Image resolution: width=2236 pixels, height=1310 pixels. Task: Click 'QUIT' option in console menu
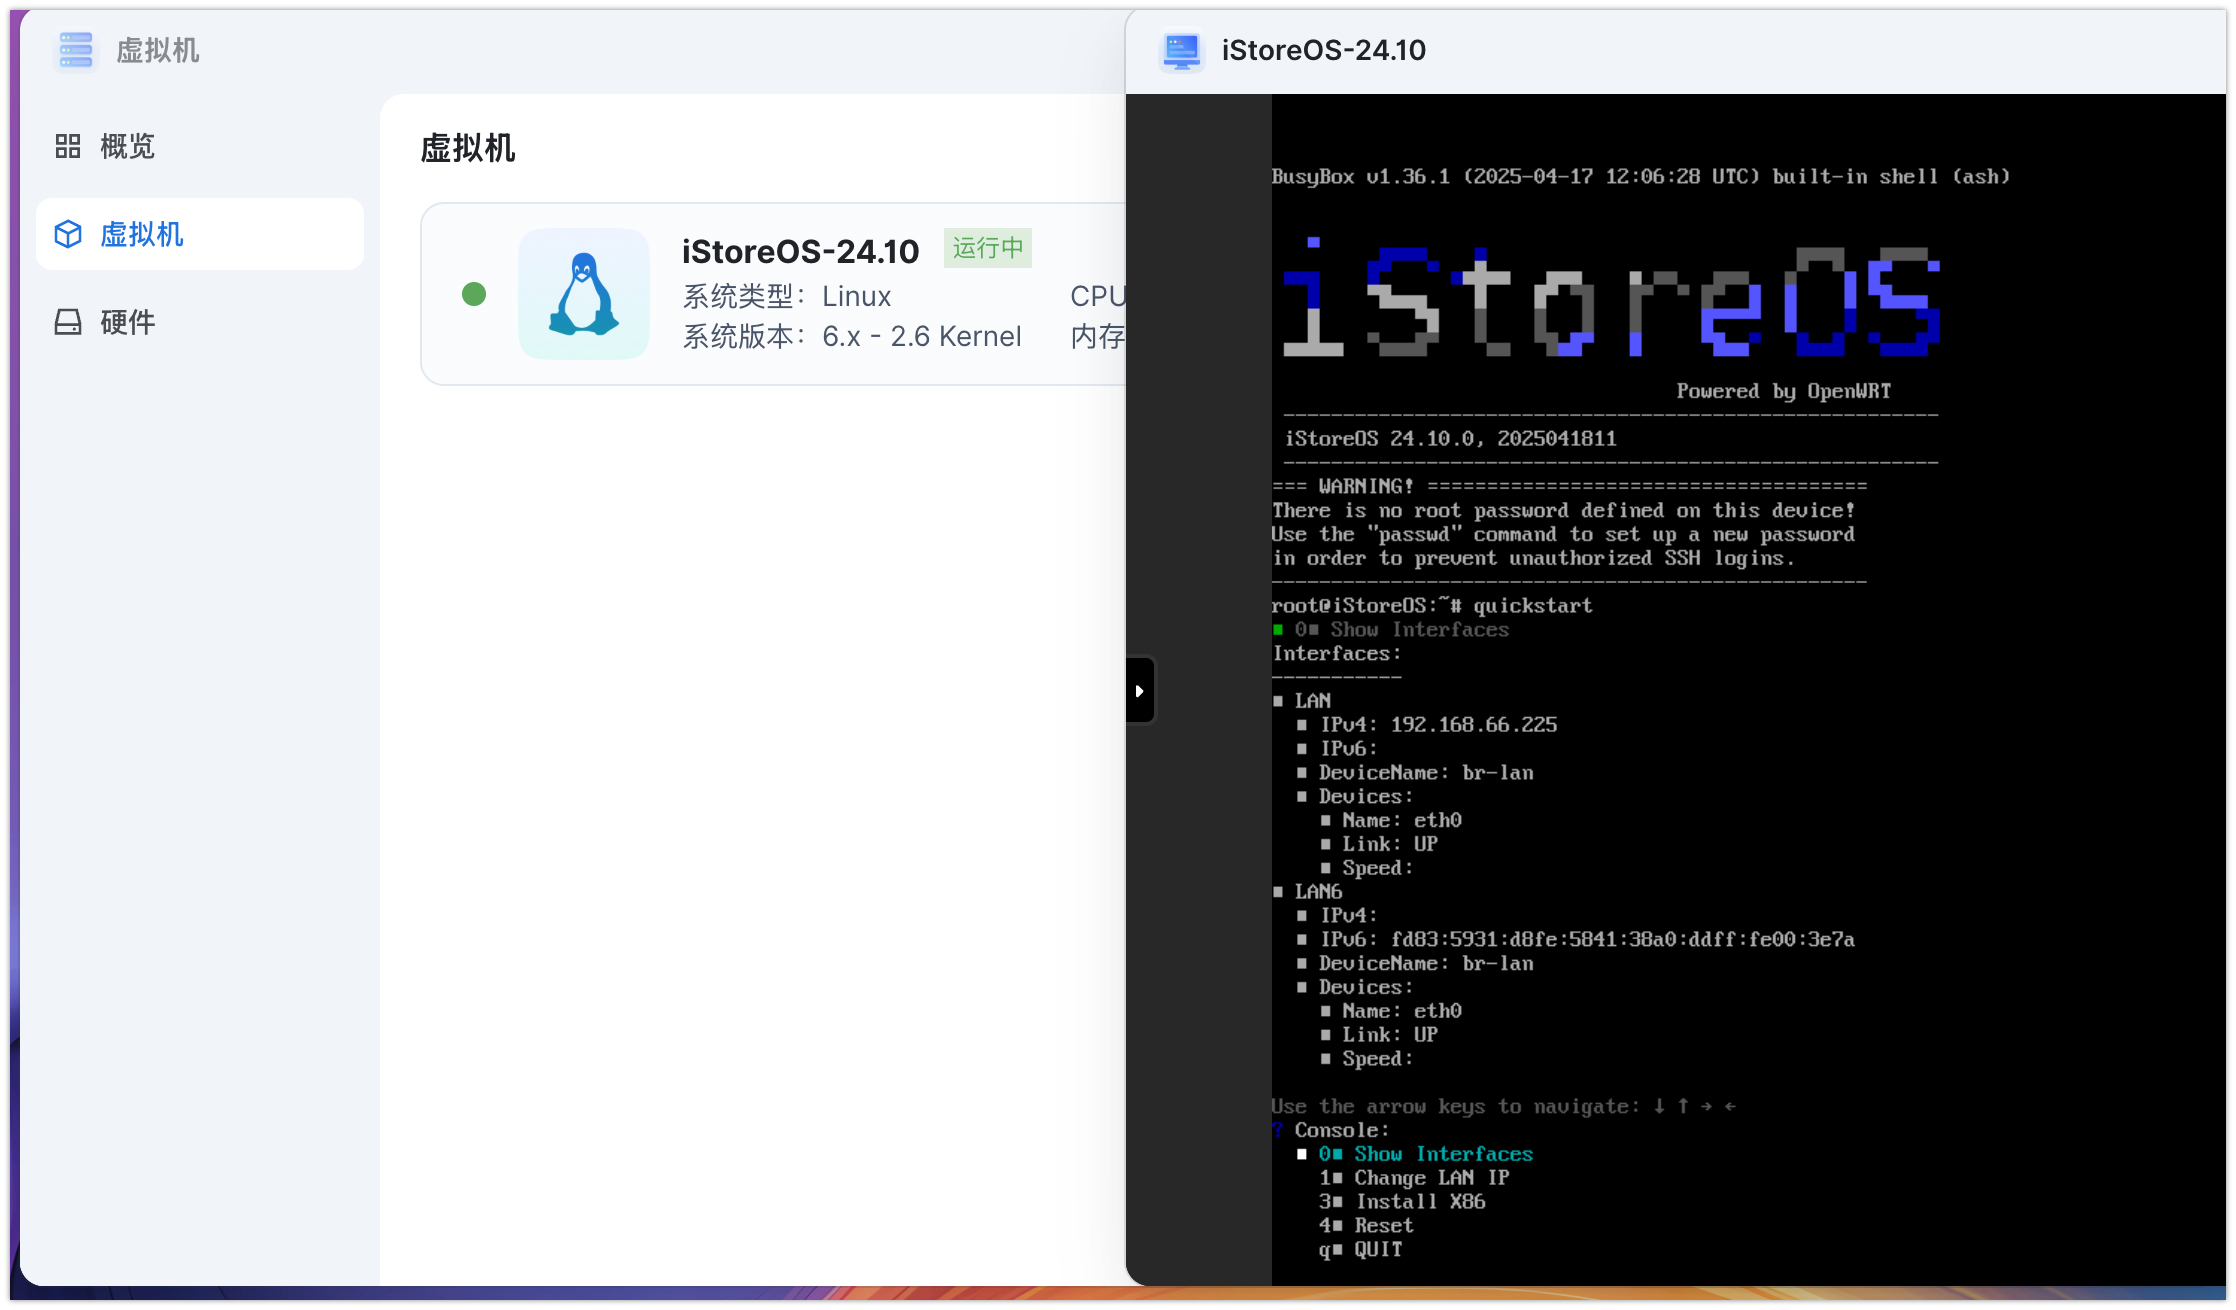[x=1378, y=1250]
